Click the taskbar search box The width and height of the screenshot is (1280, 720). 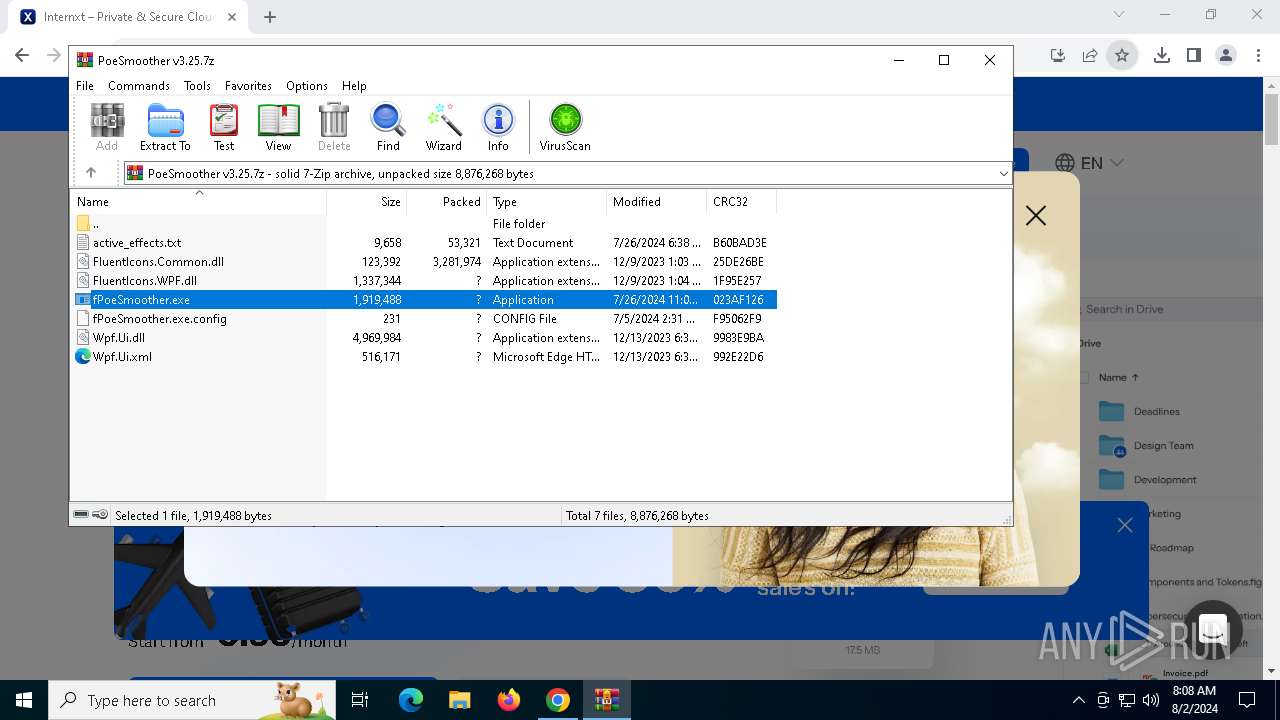click(192, 700)
